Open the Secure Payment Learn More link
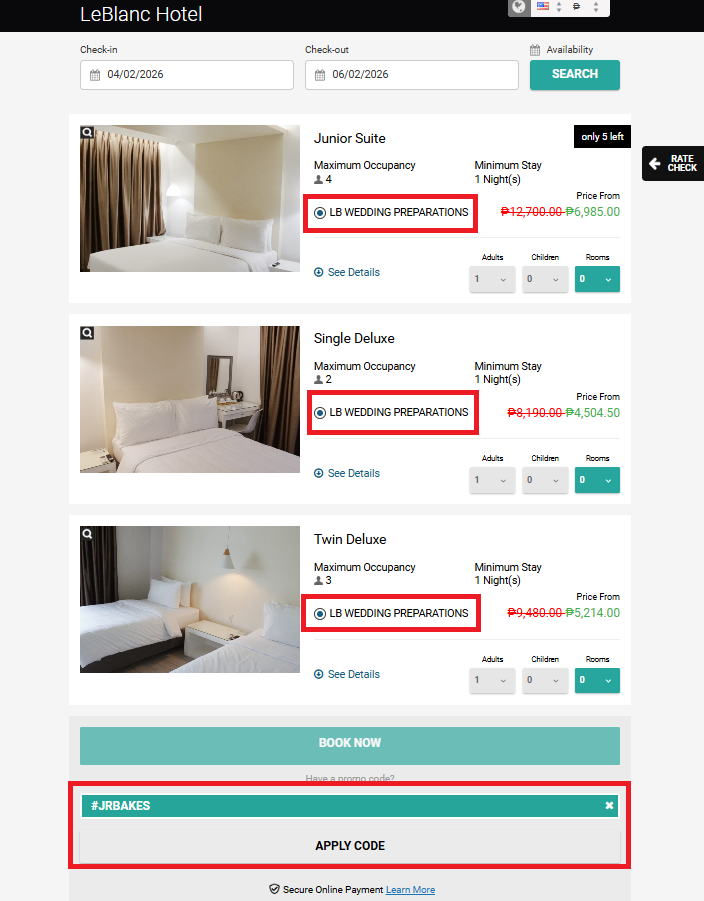The image size is (704, 901). point(410,890)
